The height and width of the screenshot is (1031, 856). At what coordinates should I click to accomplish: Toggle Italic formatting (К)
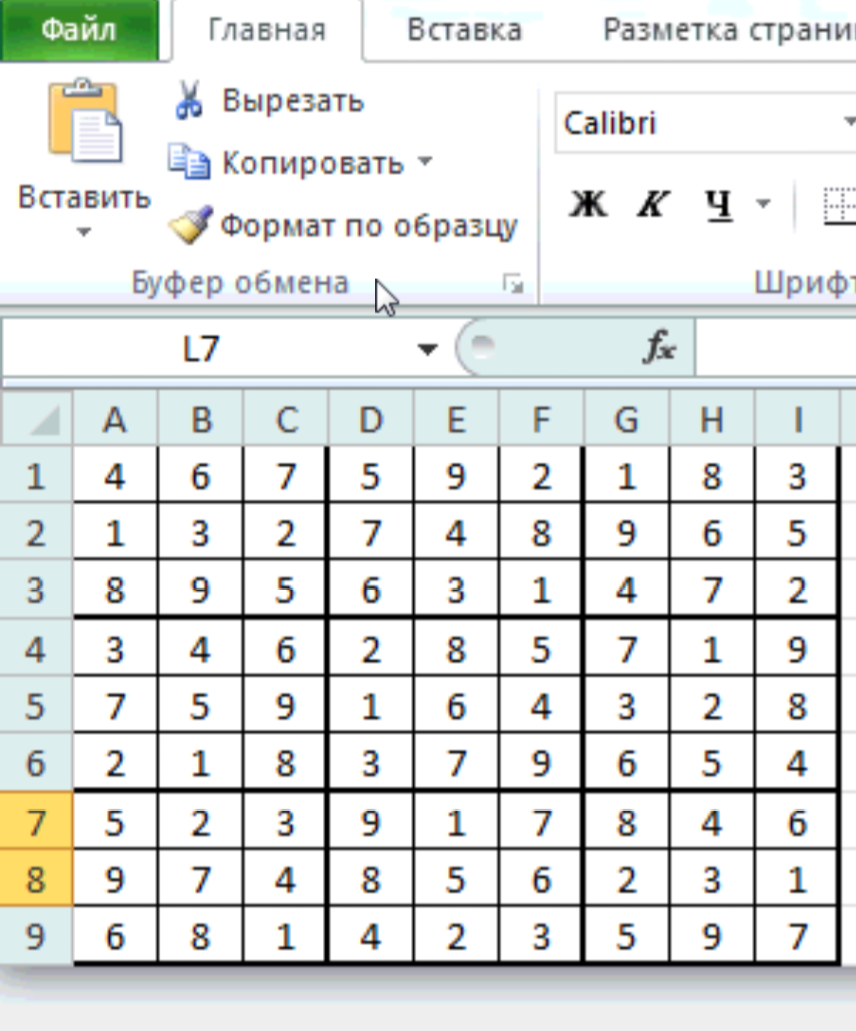click(x=652, y=205)
